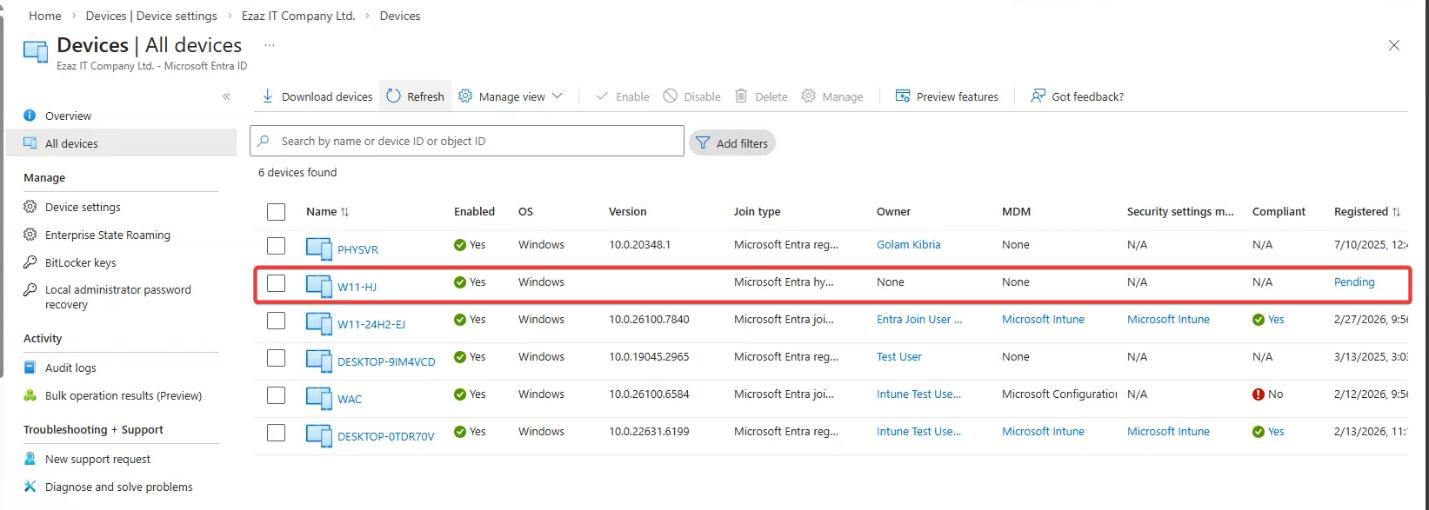
Task: Click the Got feedback person icon
Action: (x=1038, y=96)
